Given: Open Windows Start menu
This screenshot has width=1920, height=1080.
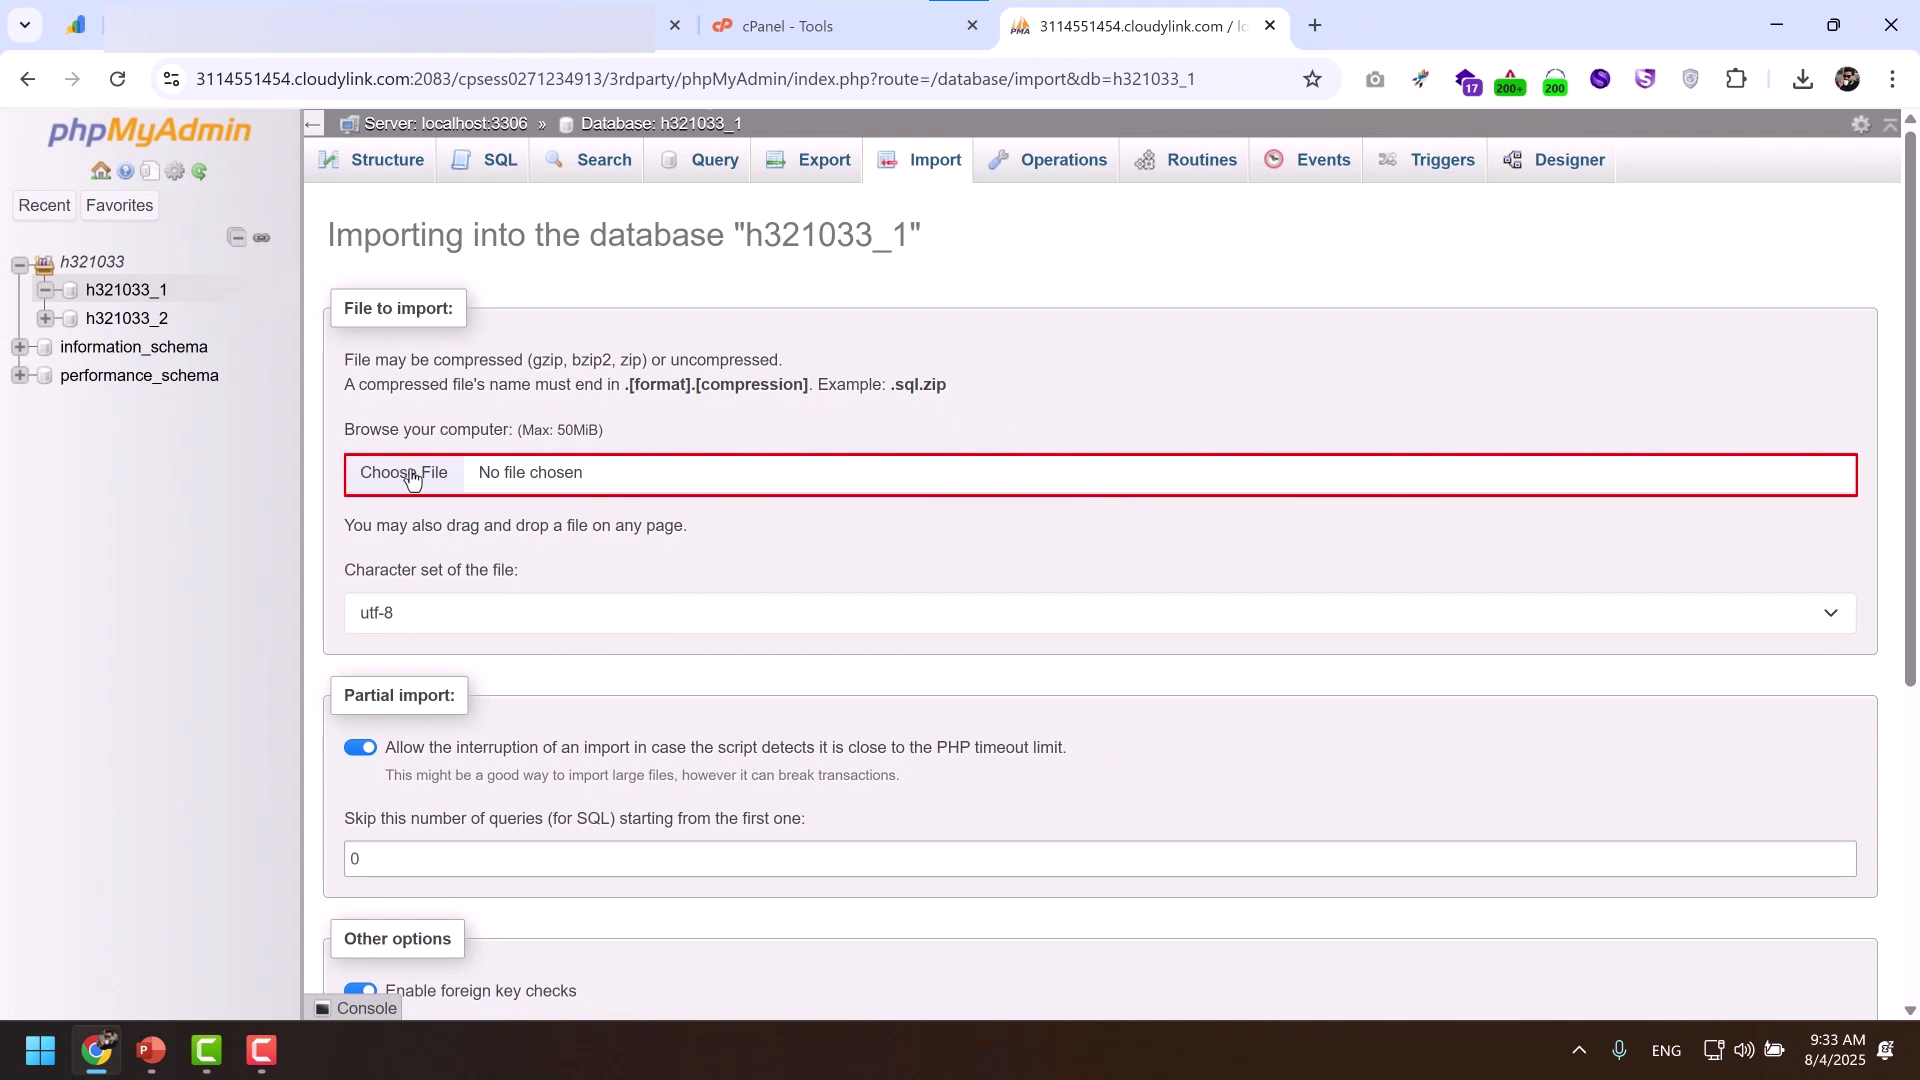Looking at the screenshot, I should pyautogui.click(x=40, y=1051).
